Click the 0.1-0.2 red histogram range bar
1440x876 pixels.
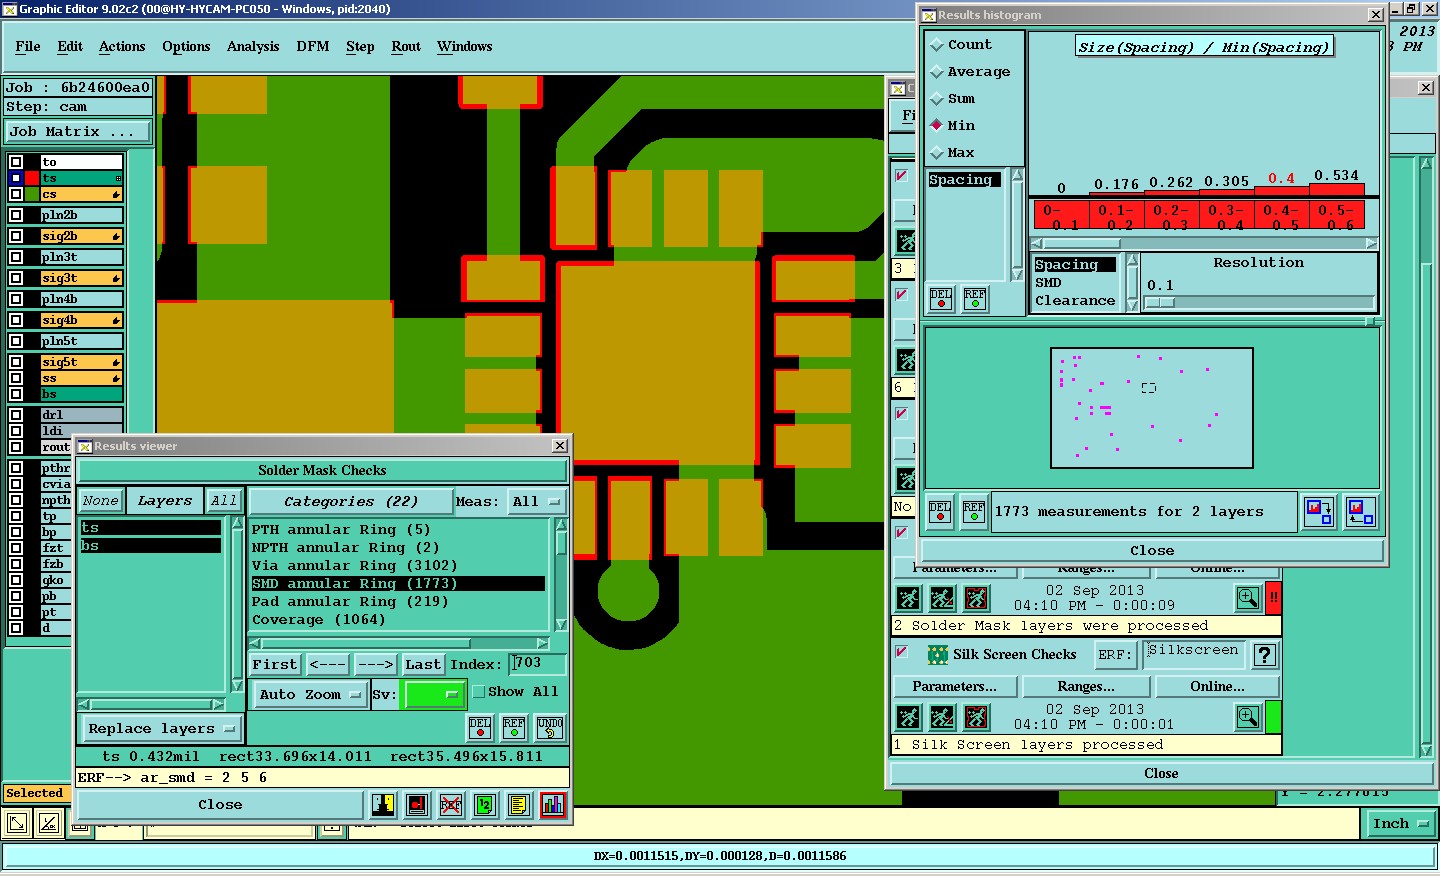[1116, 217]
